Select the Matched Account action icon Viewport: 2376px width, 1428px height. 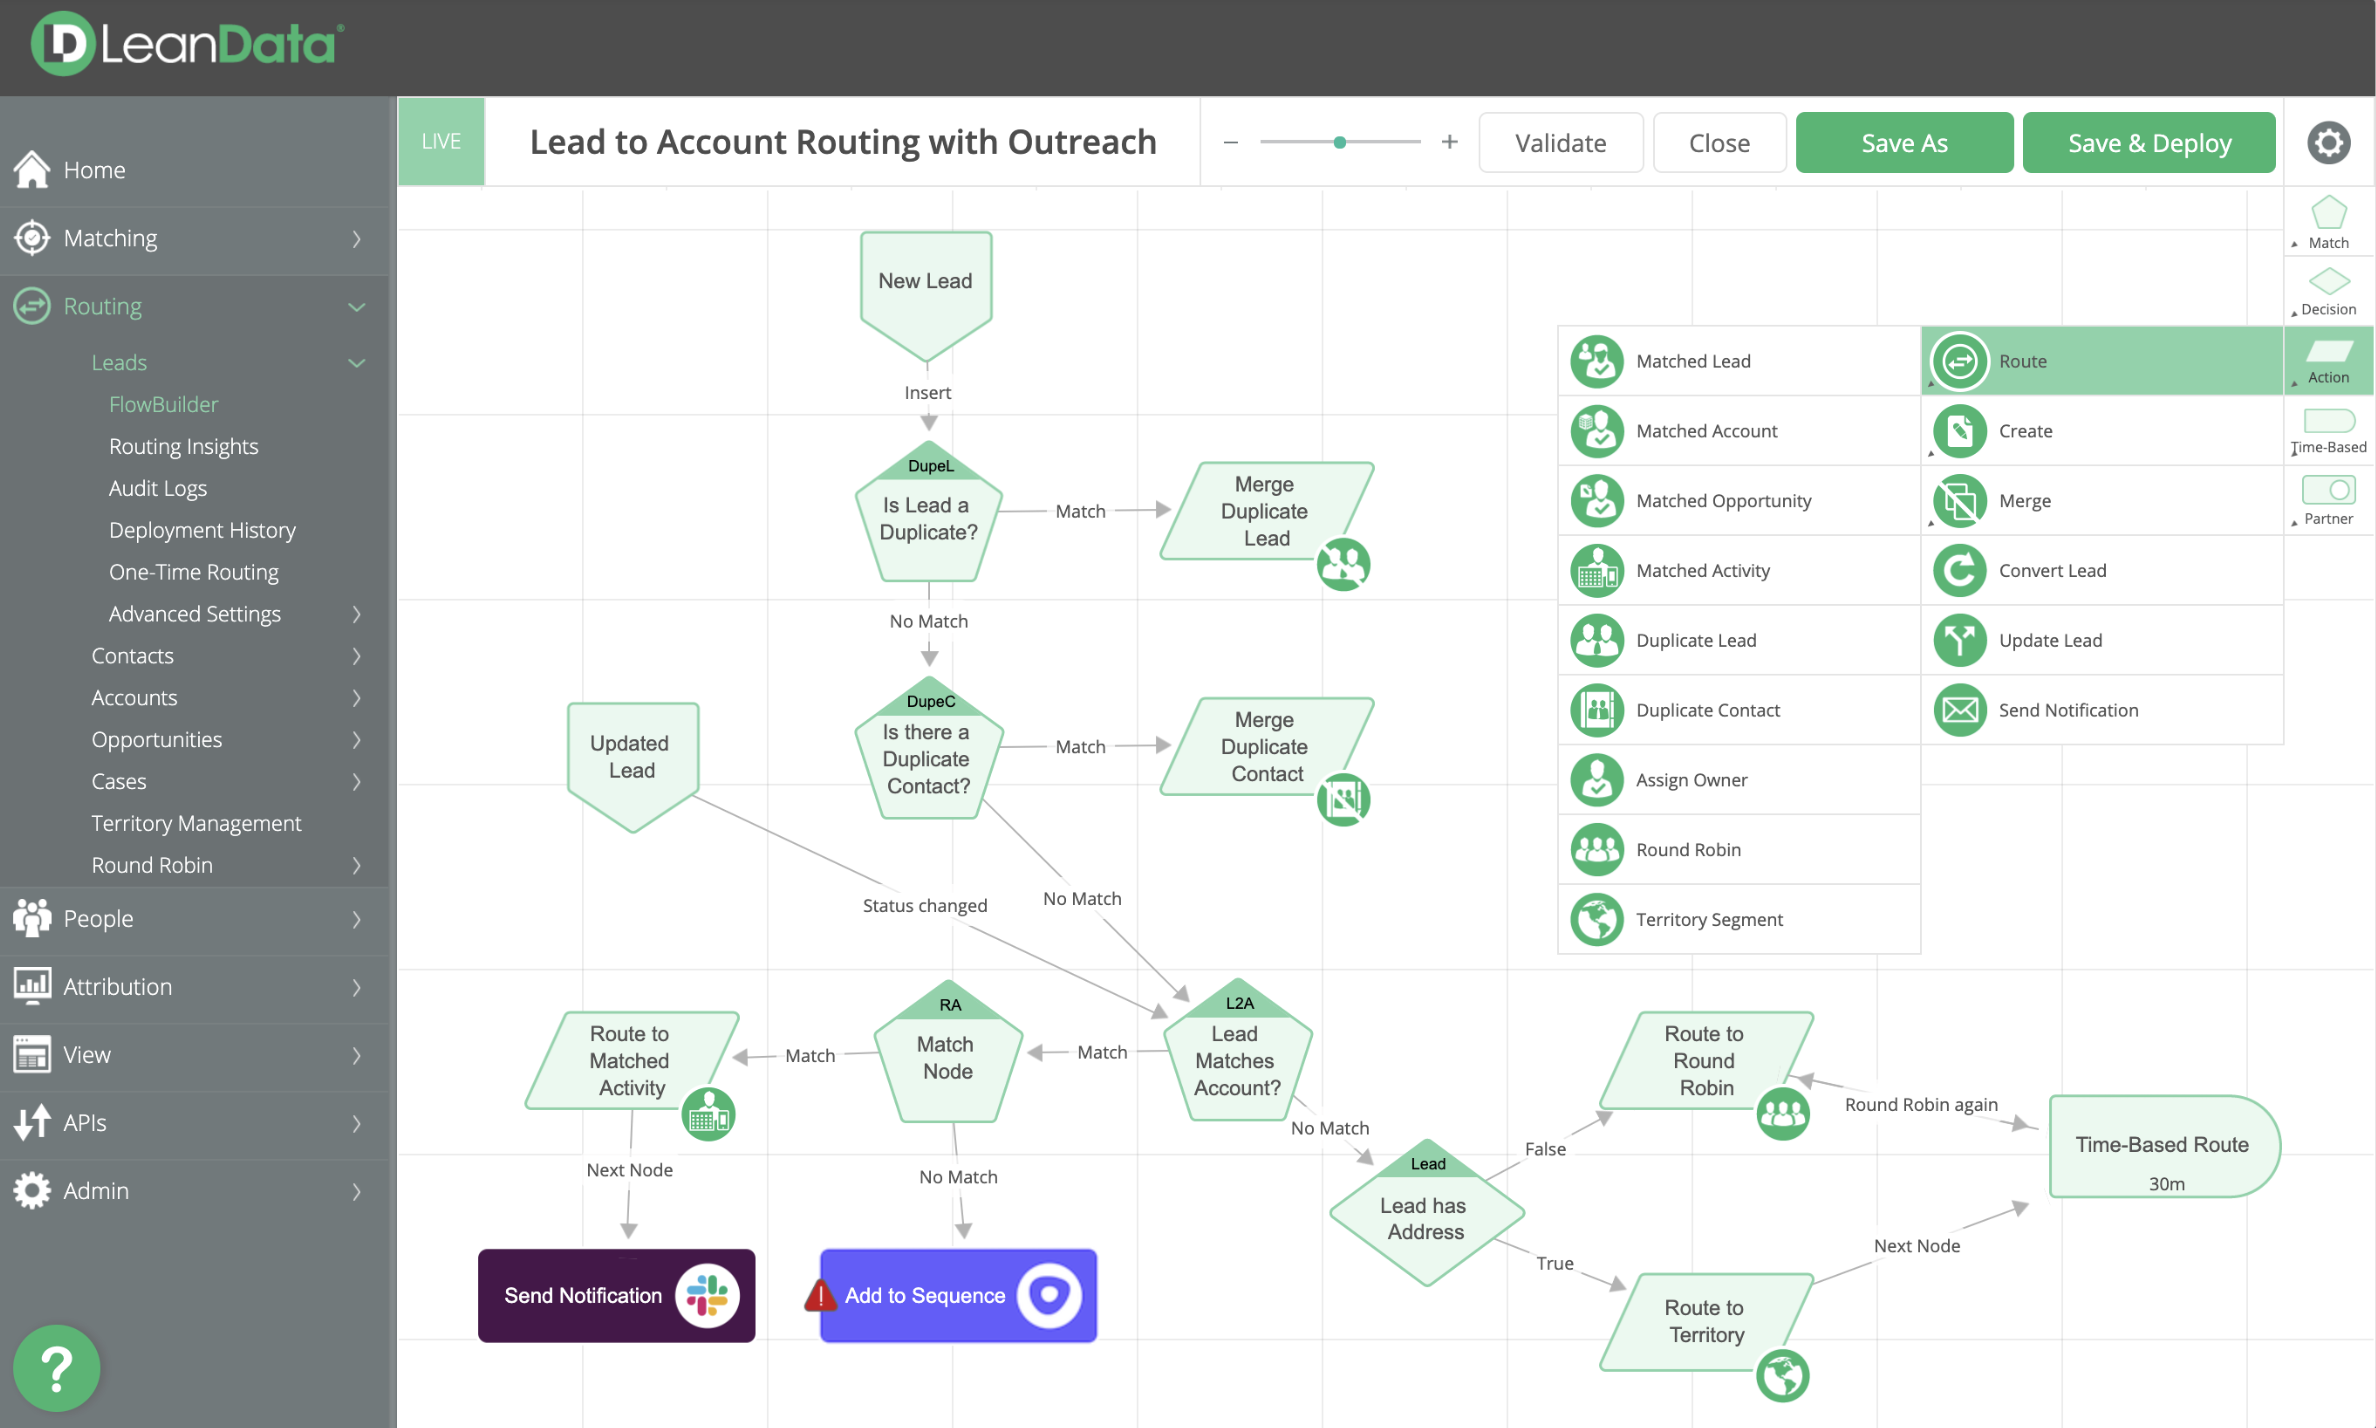point(1597,431)
